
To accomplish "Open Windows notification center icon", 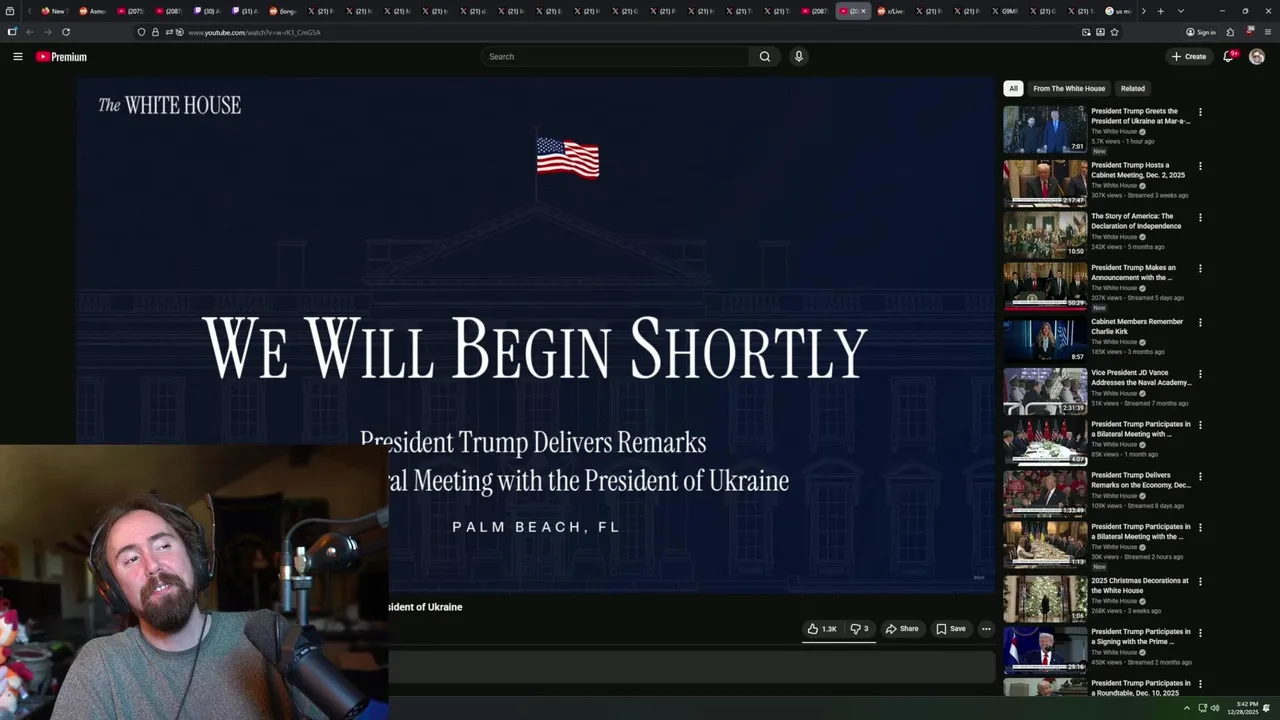I will (x=1266, y=708).
